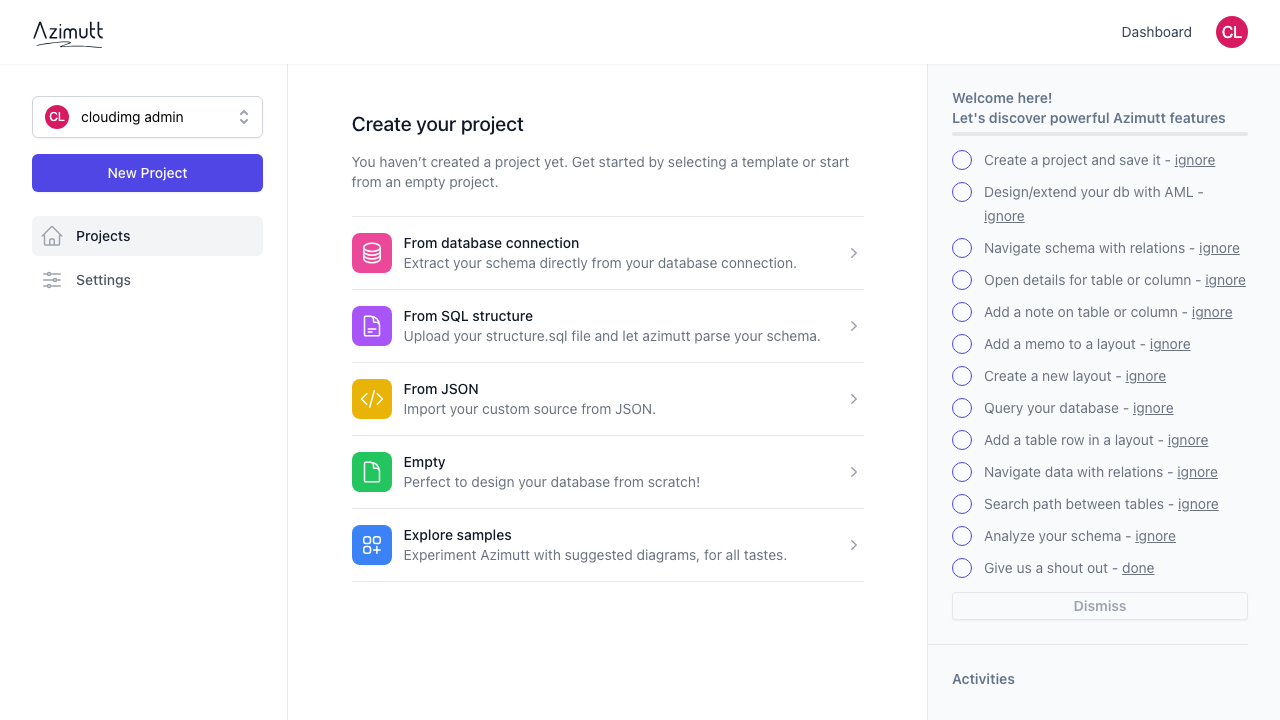The height and width of the screenshot is (720, 1280).
Task: Ignore 'Open details for table or column'
Action: pos(1225,280)
